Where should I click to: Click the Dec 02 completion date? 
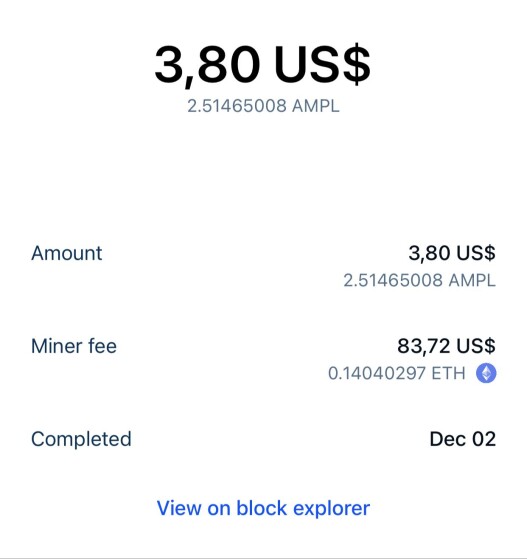pos(462,439)
